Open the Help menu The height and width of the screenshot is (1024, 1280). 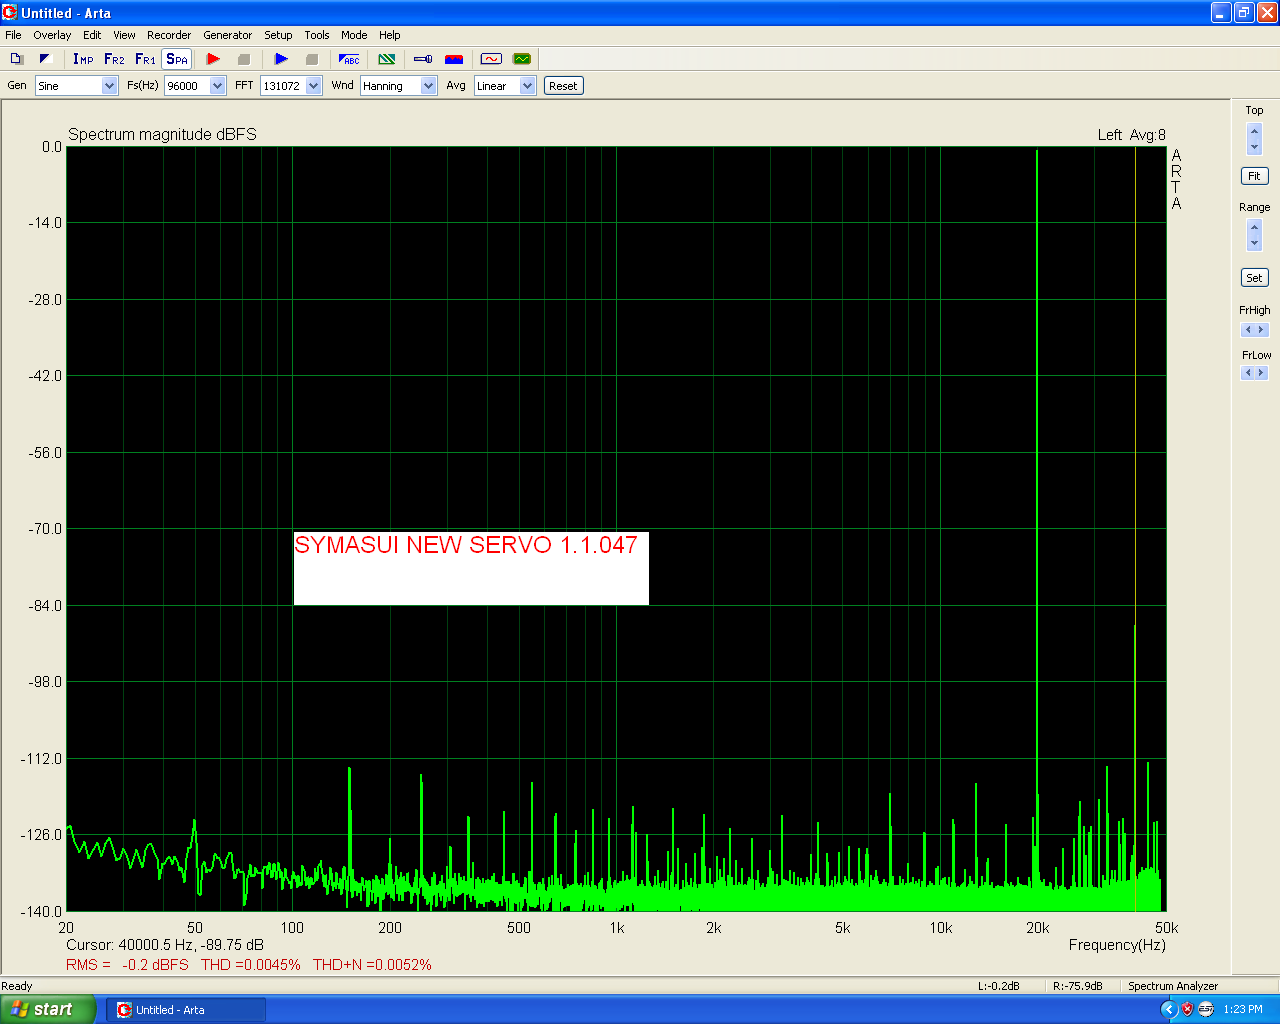pyautogui.click(x=390, y=35)
